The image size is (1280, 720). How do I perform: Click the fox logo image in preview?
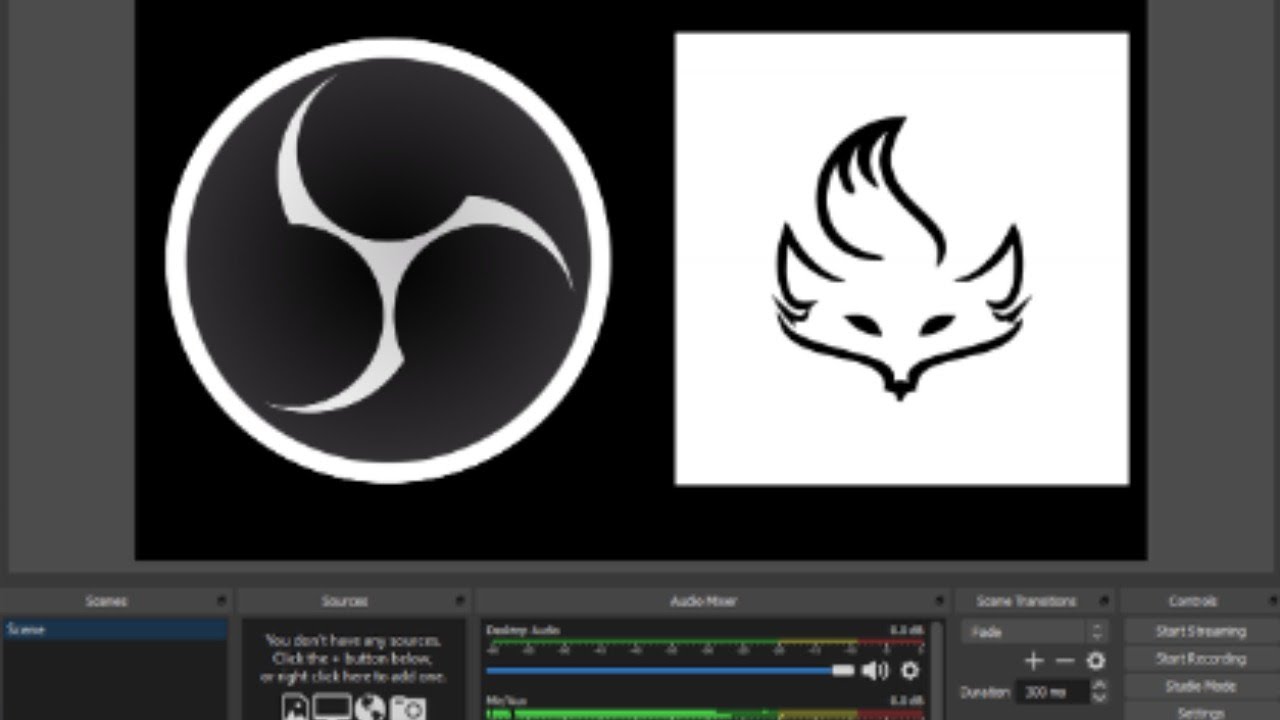click(902, 259)
